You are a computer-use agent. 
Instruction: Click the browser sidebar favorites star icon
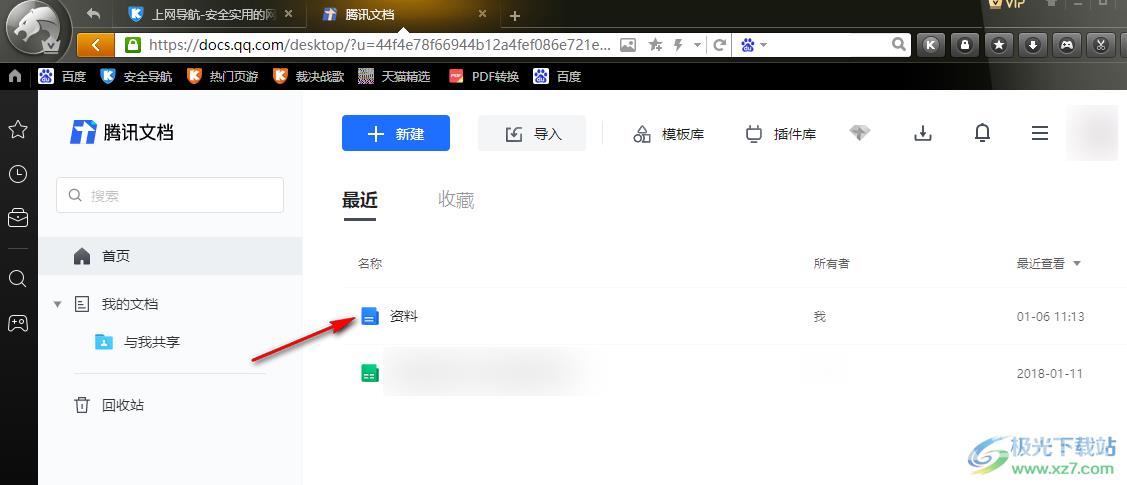18,129
